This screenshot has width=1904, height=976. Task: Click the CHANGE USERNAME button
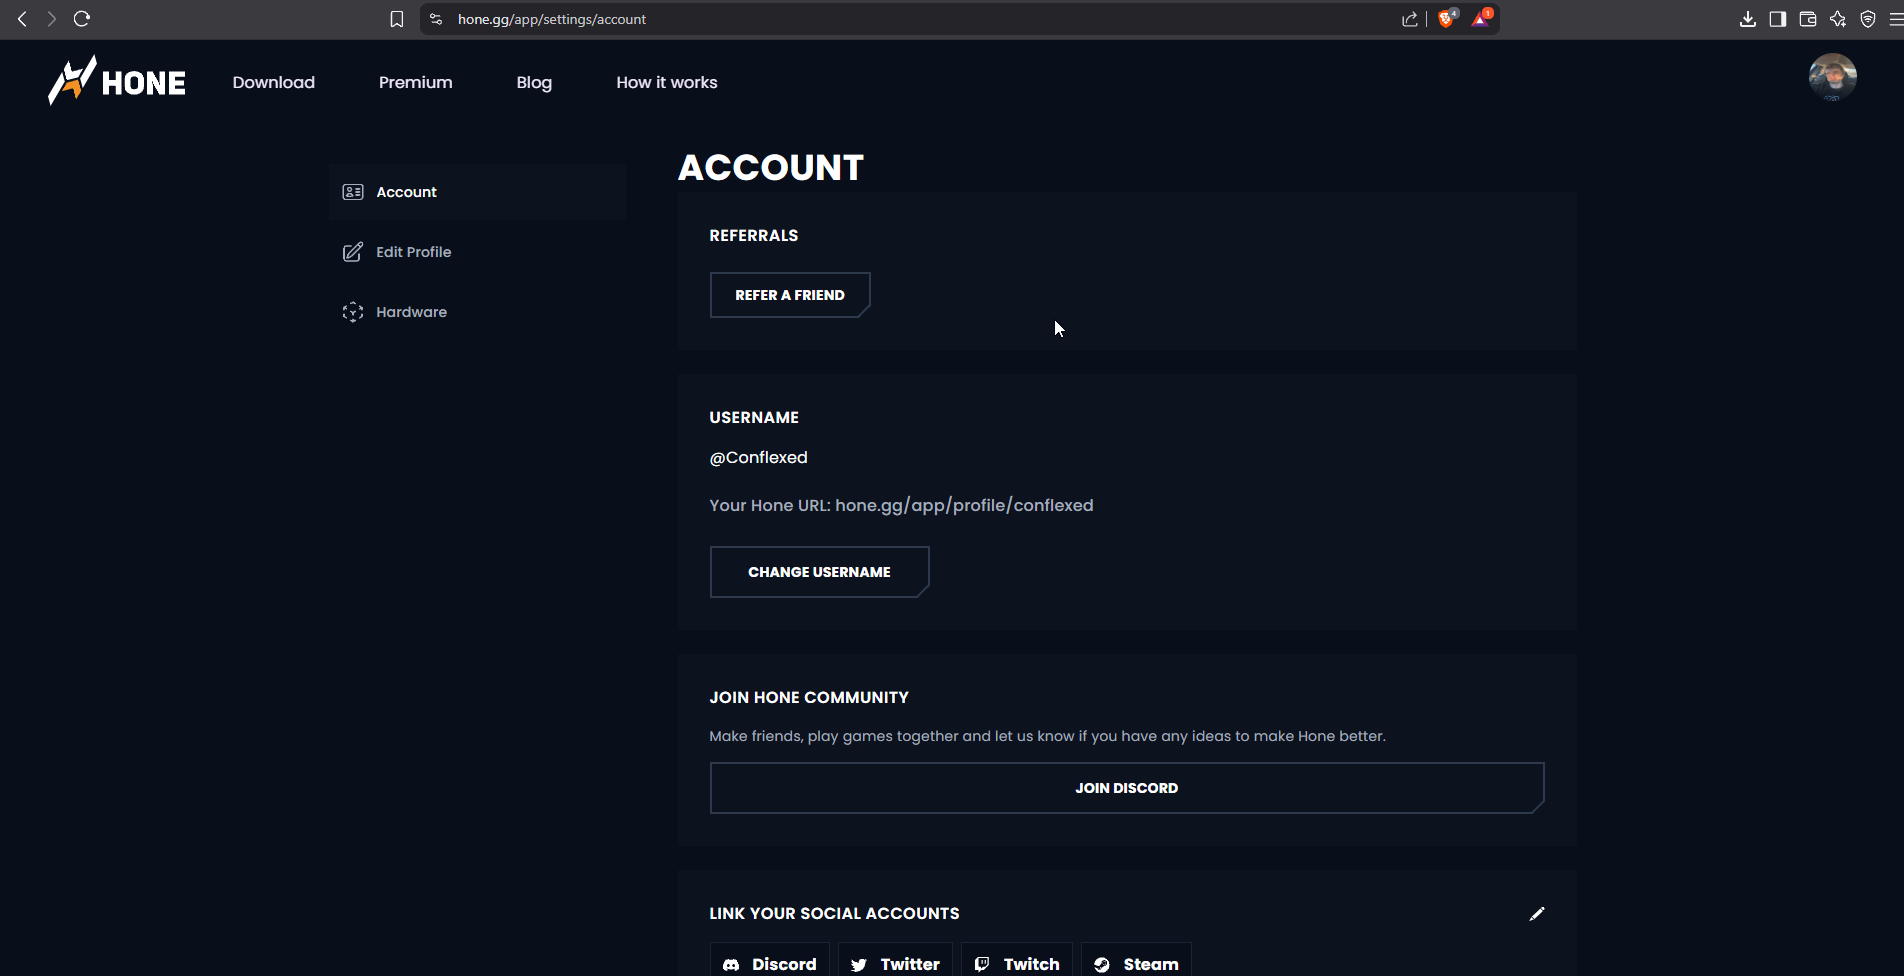(819, 572)
